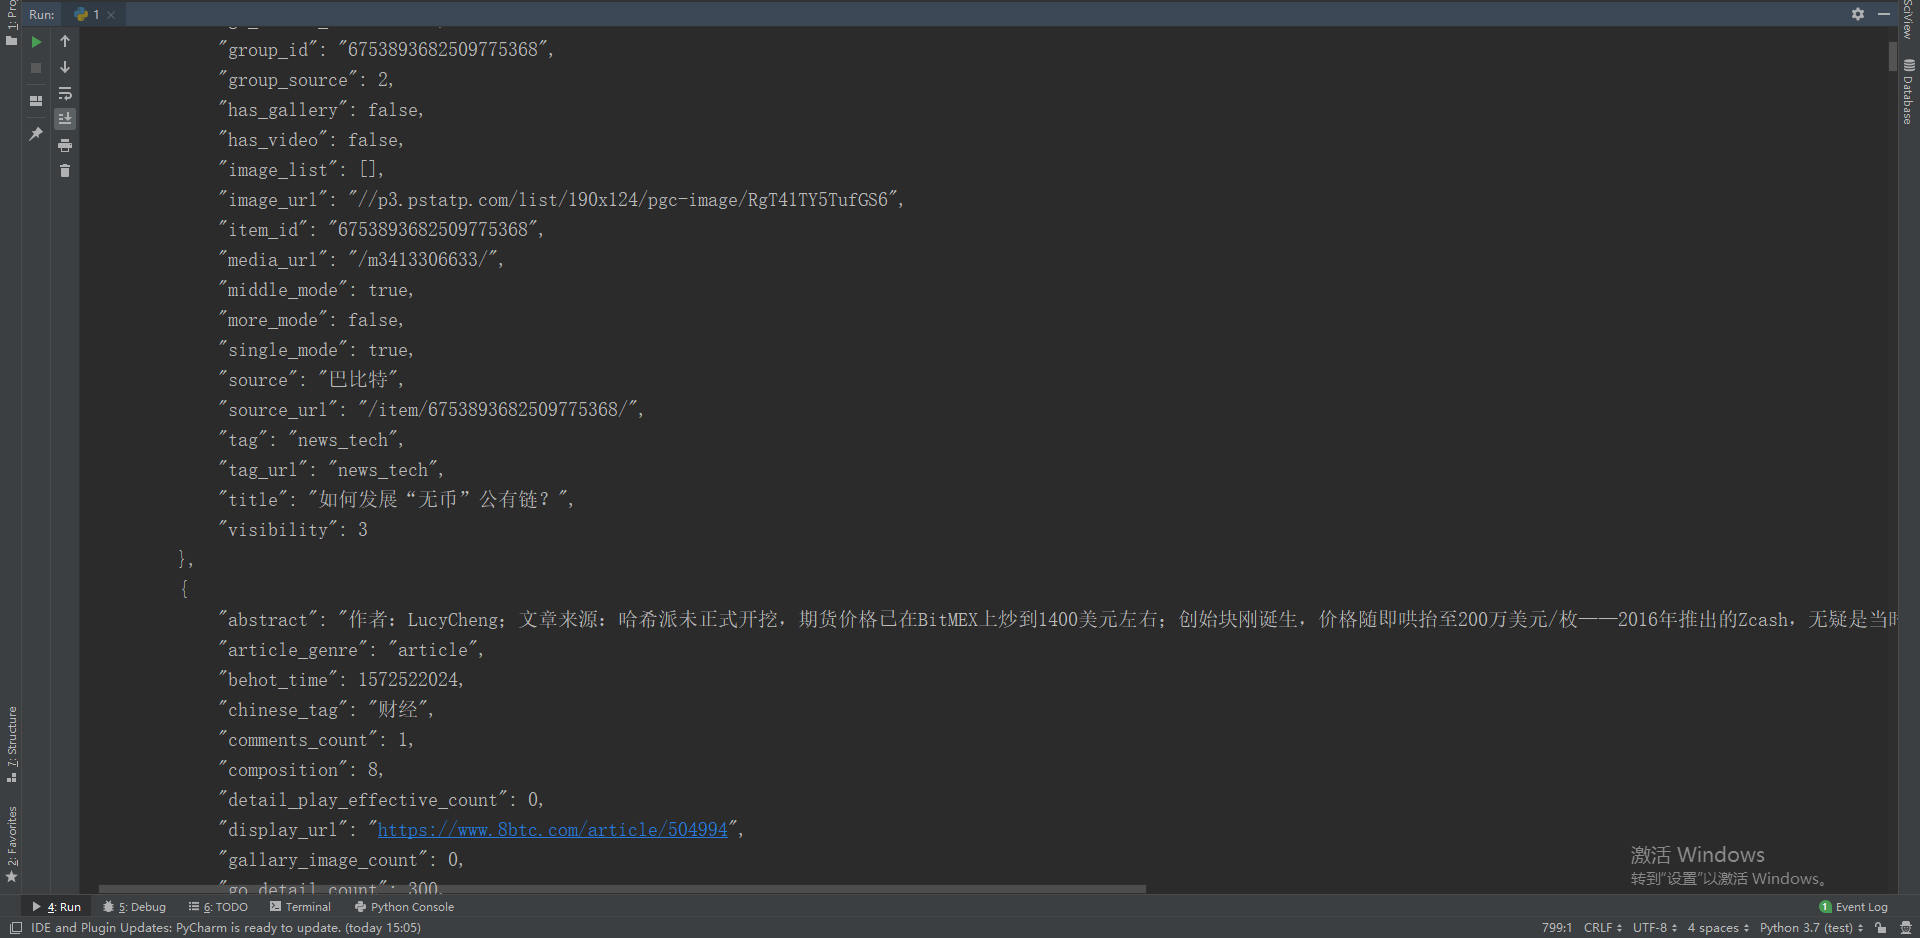Rerun the script with the green play button
The width and height of the screenshot is (1920, 938).
(x=36, y=42)
